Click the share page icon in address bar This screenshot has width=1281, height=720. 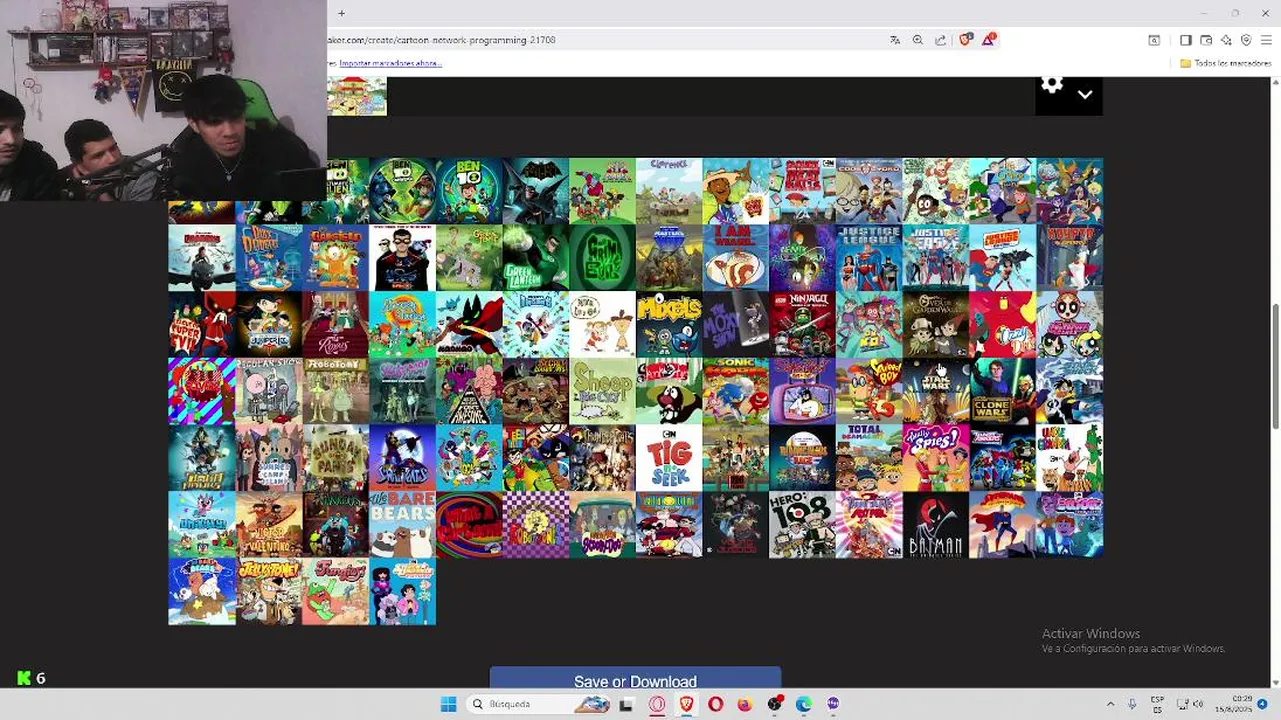[941, 40]
